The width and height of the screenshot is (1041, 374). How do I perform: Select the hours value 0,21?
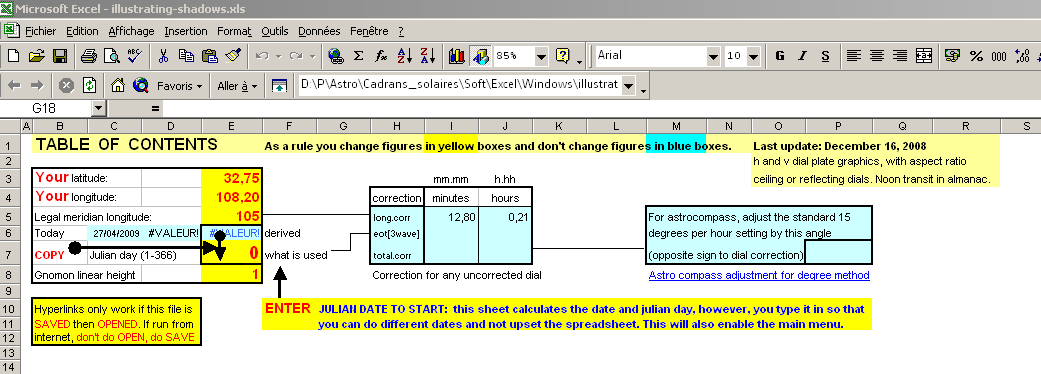(505, 217)
